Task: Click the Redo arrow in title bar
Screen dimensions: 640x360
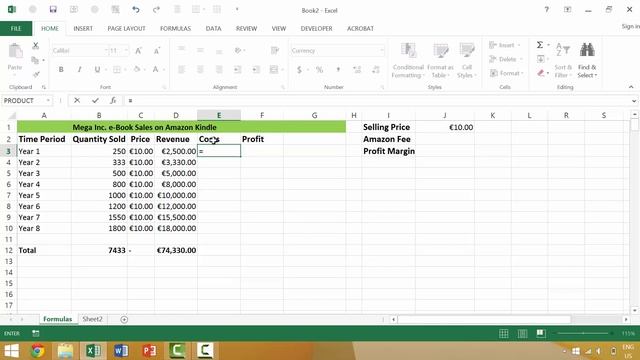Action: coord(156,9)
